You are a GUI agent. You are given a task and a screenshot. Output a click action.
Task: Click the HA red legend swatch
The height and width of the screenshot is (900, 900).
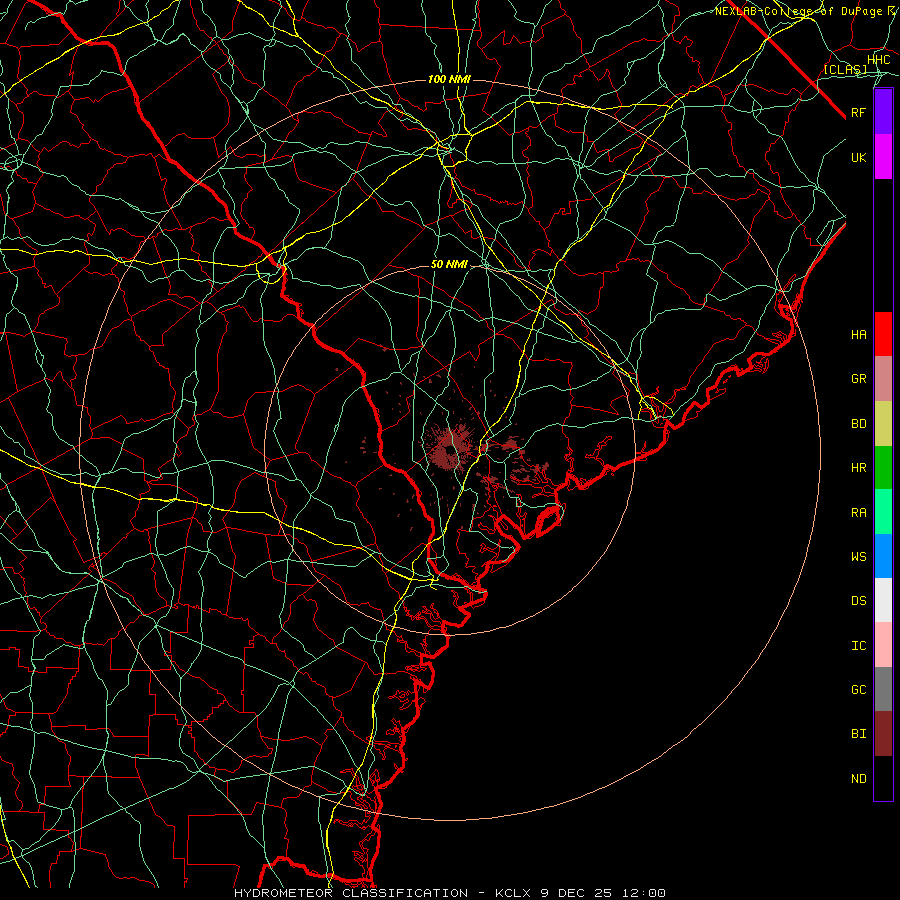click(883, 334)
